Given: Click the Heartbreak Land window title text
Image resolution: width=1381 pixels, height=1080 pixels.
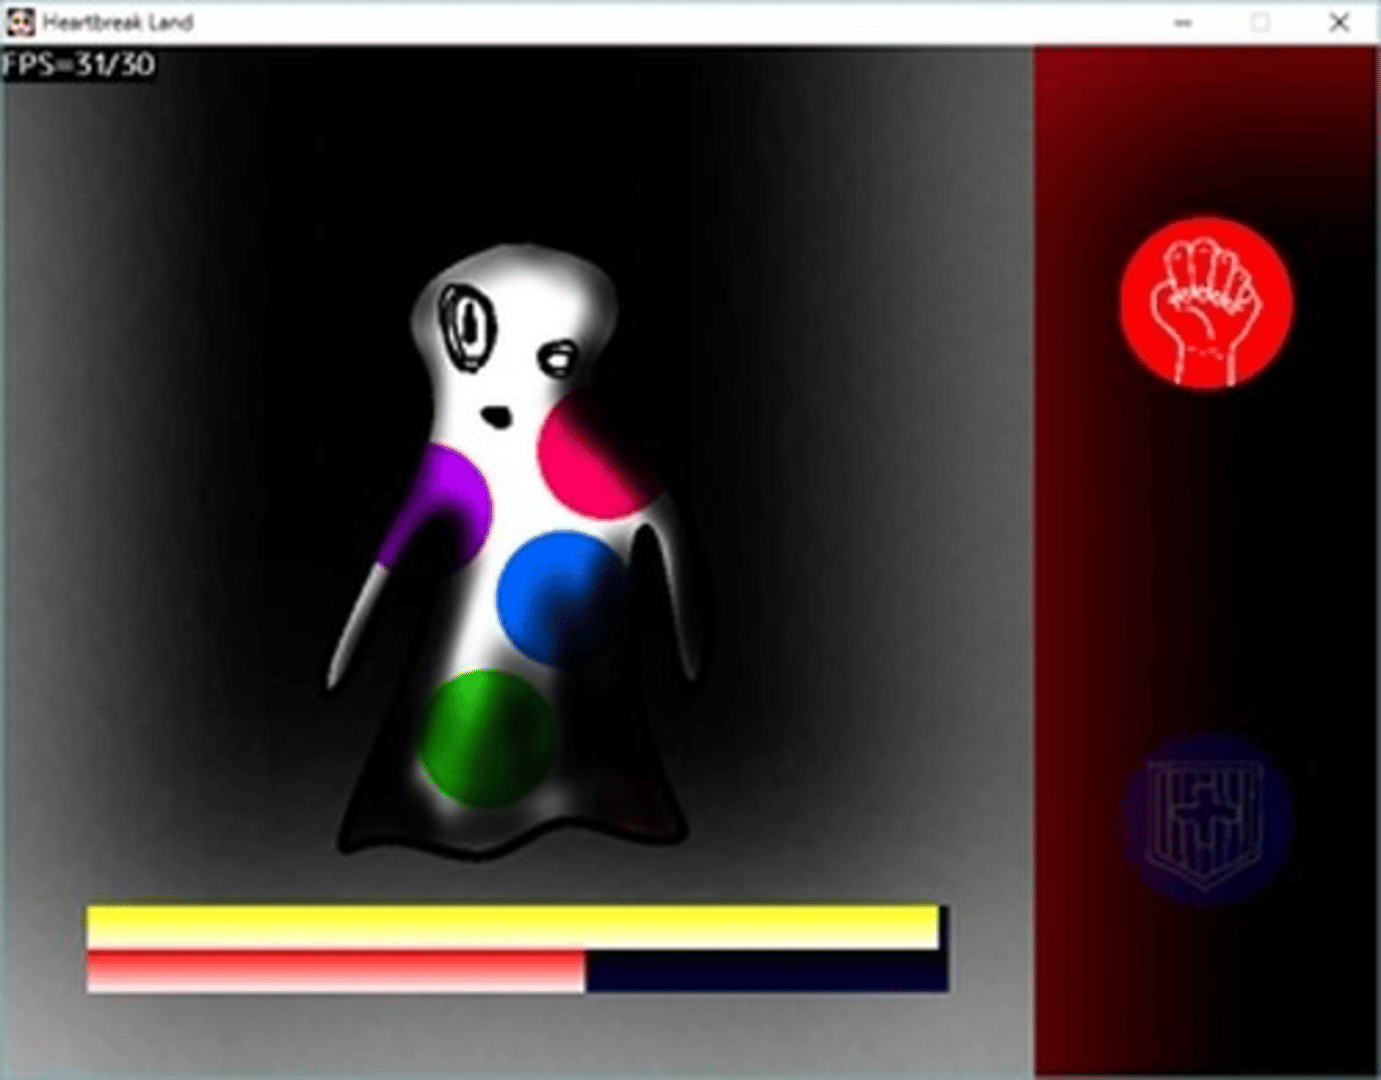Looking at the screenshot, I should 118,22.
